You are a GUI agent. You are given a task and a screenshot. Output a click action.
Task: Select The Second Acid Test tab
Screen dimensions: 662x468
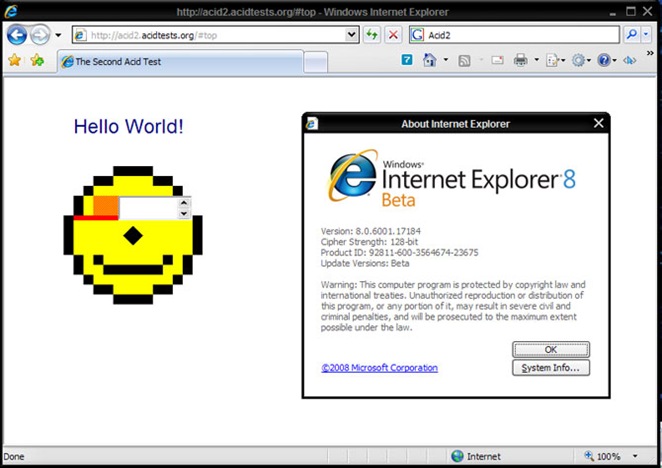tap(181, 62)
